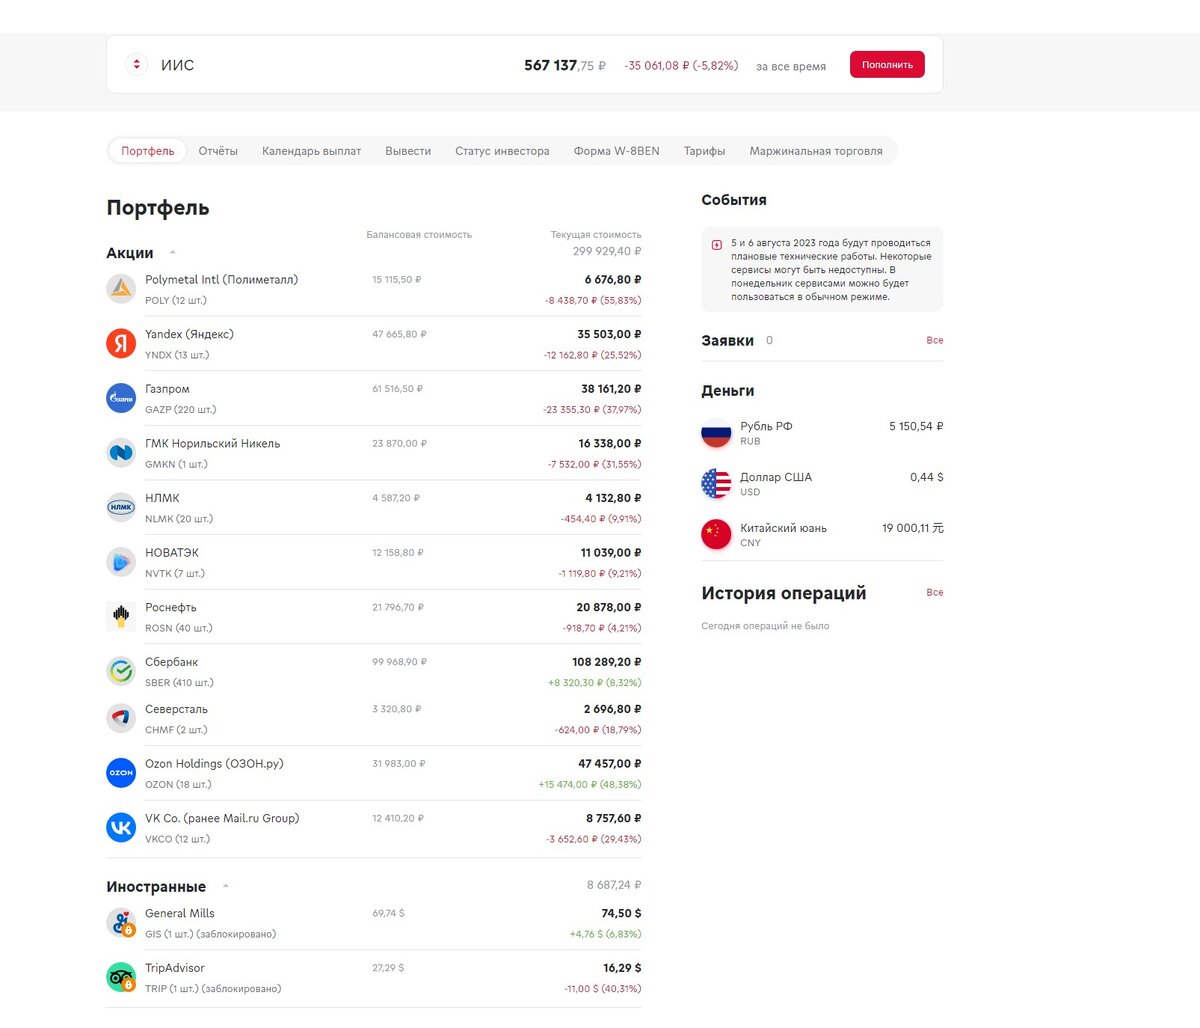Switch to the Тарифы tab
The image size is (1200, 1028).
click(705, 151)
